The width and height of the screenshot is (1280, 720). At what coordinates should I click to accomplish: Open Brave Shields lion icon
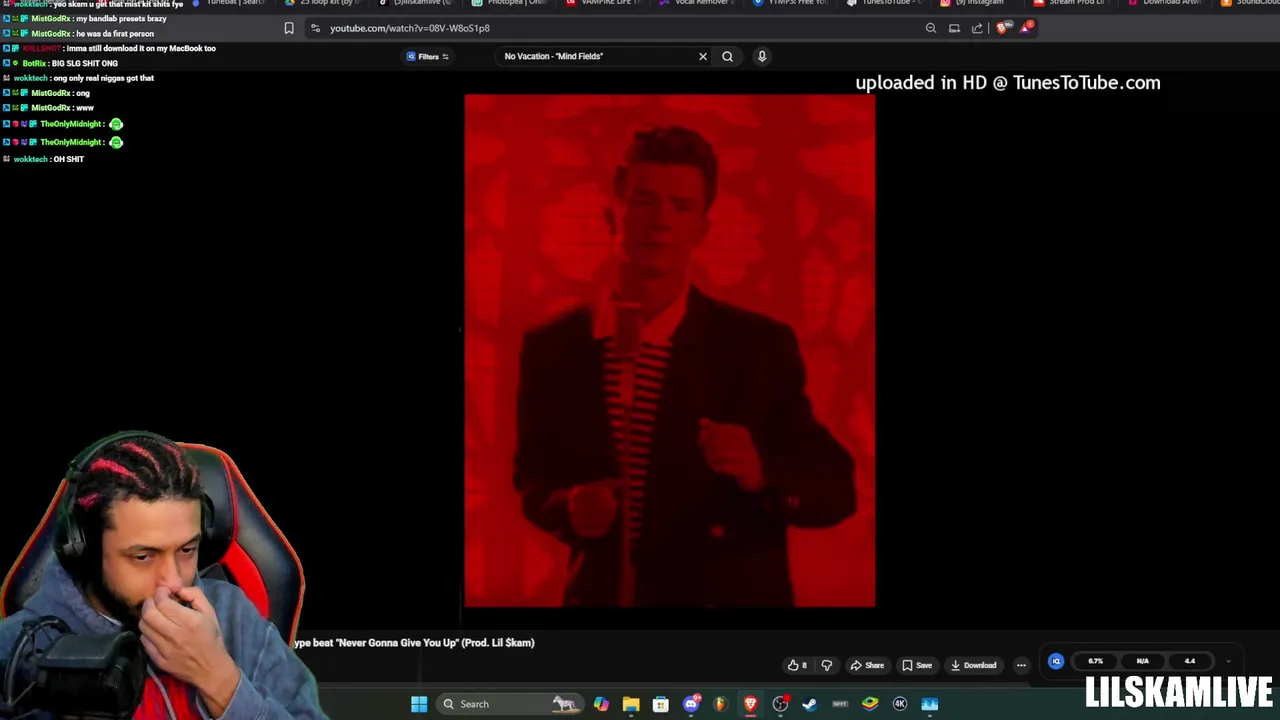1003,28
